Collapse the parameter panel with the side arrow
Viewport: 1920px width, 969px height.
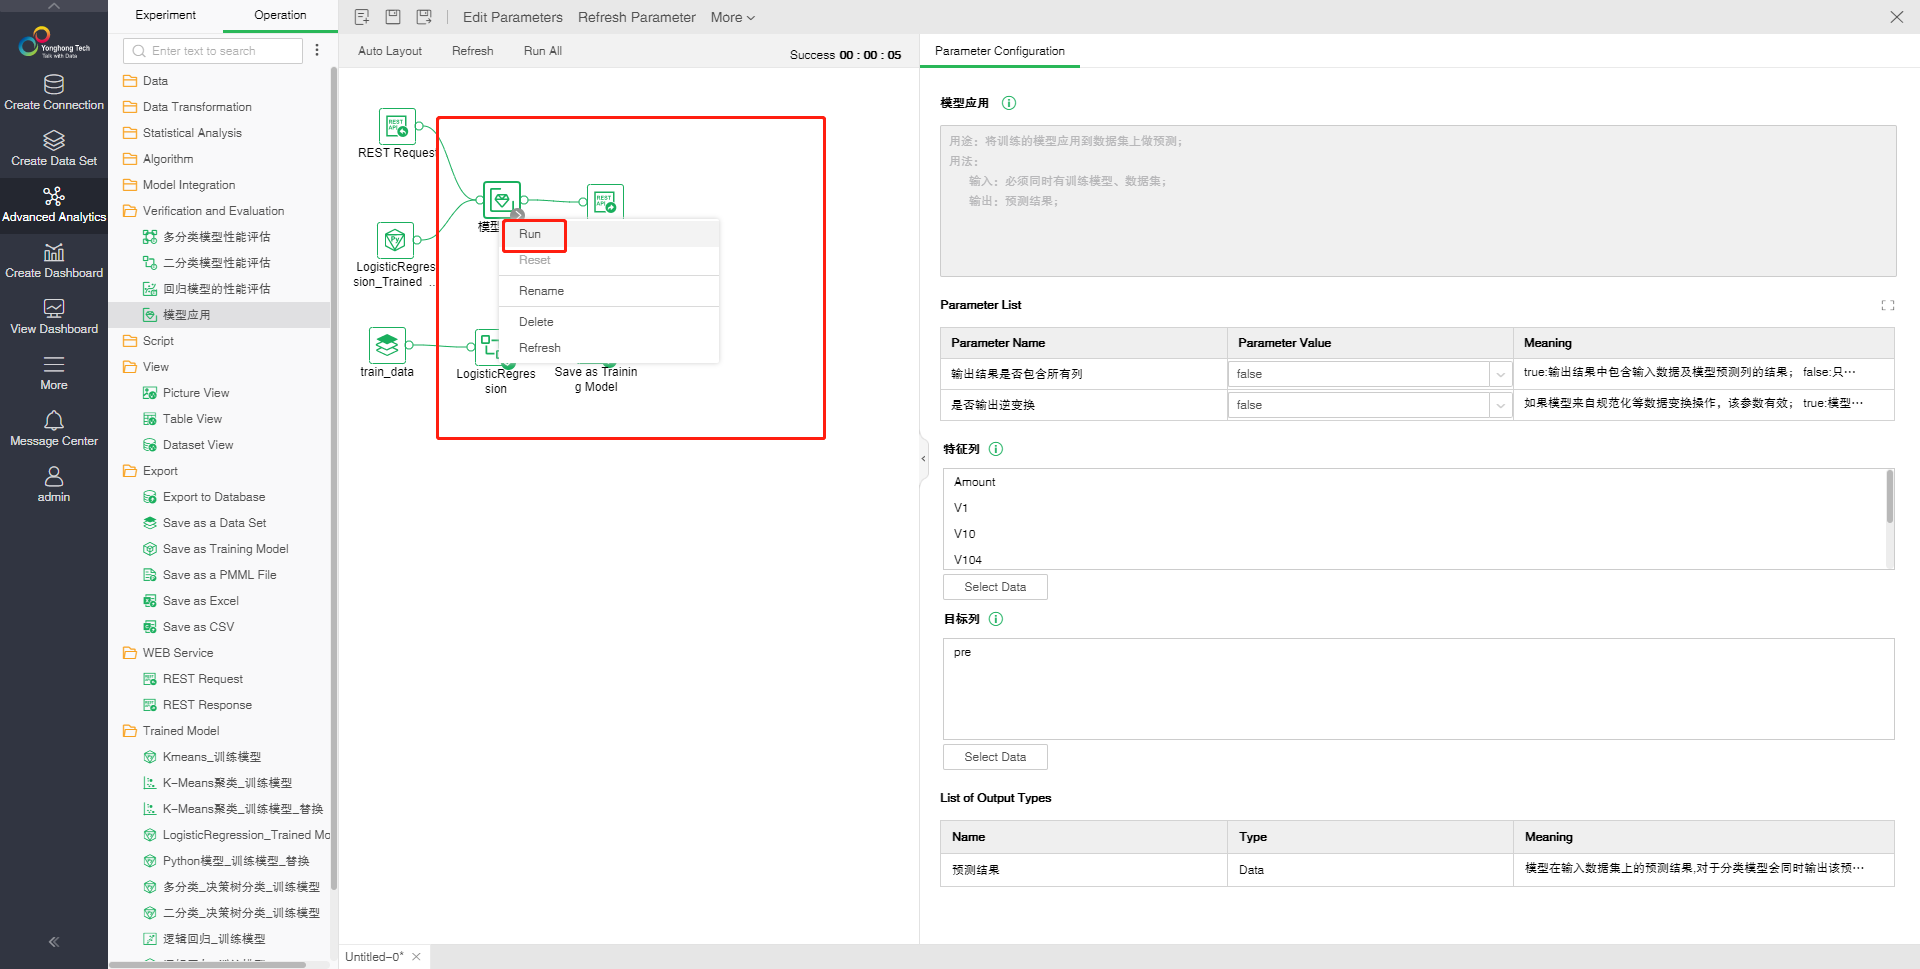pos(923,459)
